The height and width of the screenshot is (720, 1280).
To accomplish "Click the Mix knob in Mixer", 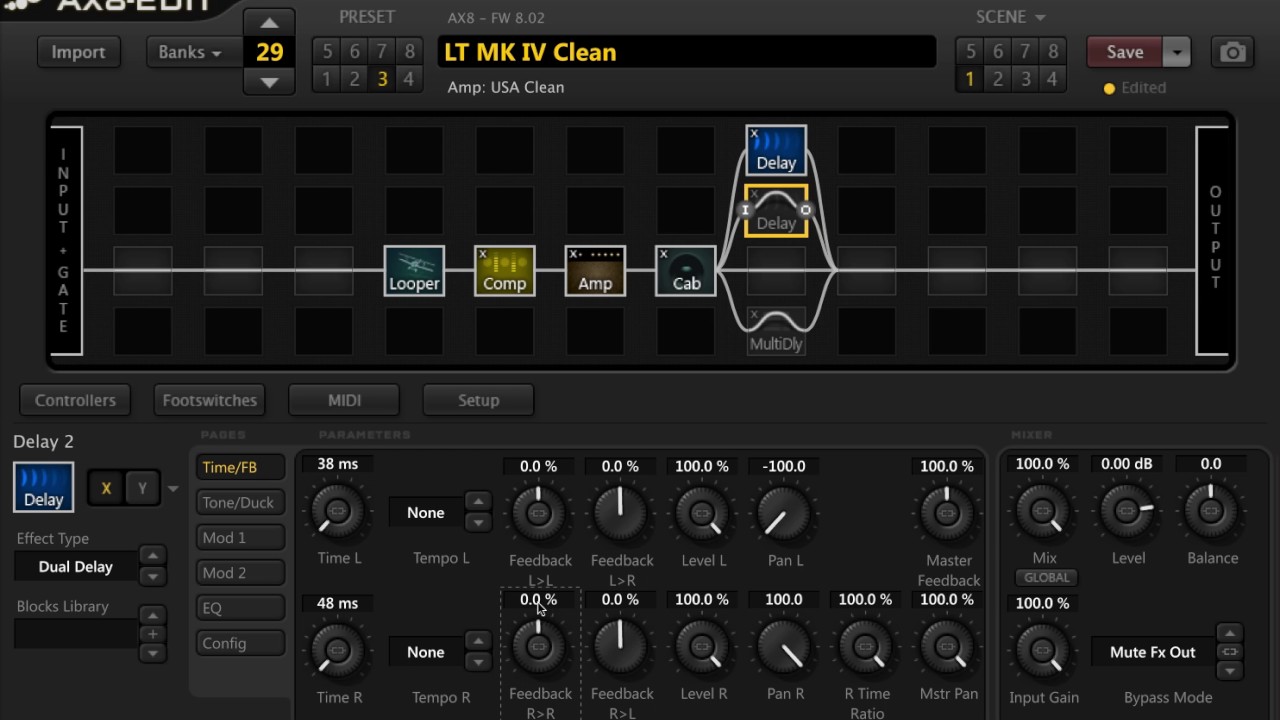I will point(1043,510).
